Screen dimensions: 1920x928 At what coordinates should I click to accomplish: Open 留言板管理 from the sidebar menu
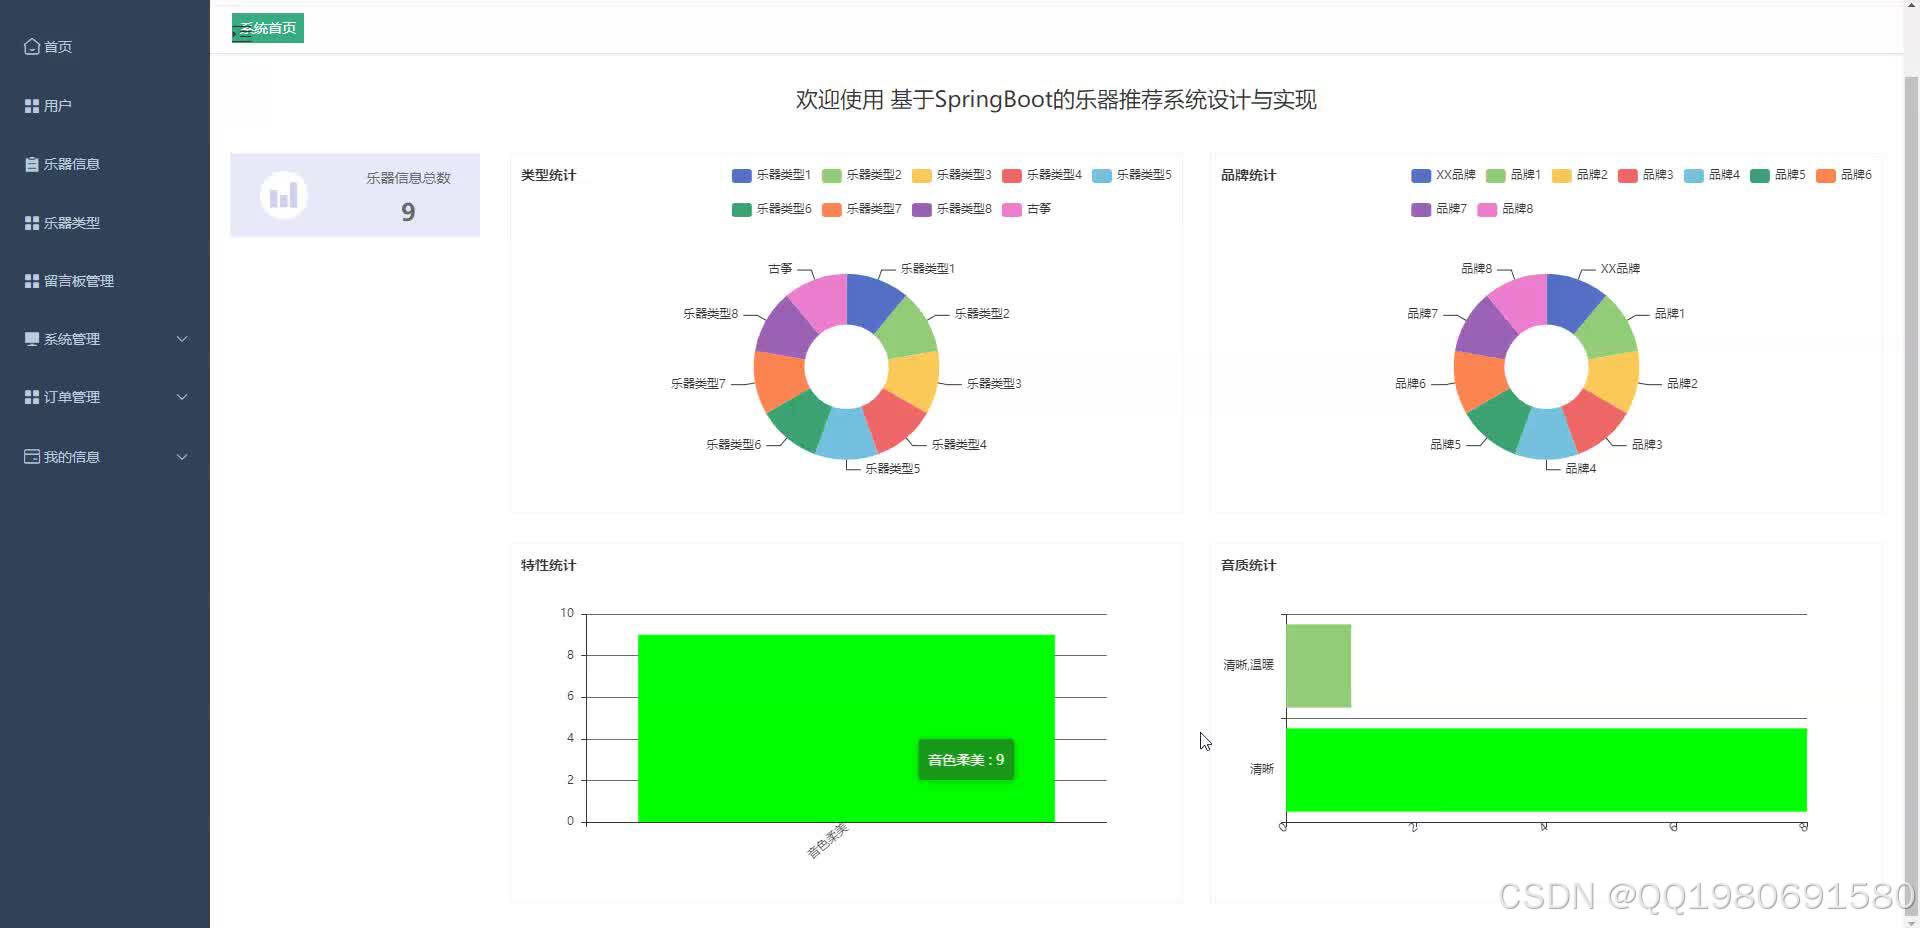tap(80, 281)
